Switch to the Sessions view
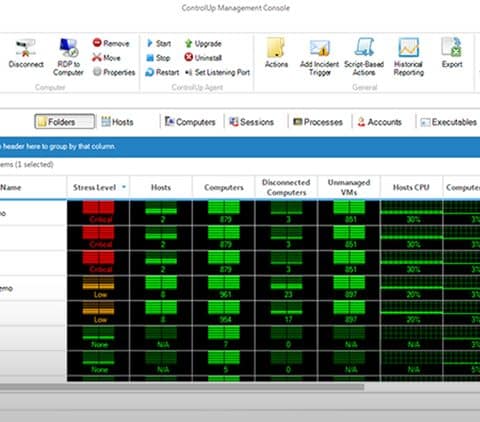The width and height of the screenshot is (480, 422). click(252, 122)
